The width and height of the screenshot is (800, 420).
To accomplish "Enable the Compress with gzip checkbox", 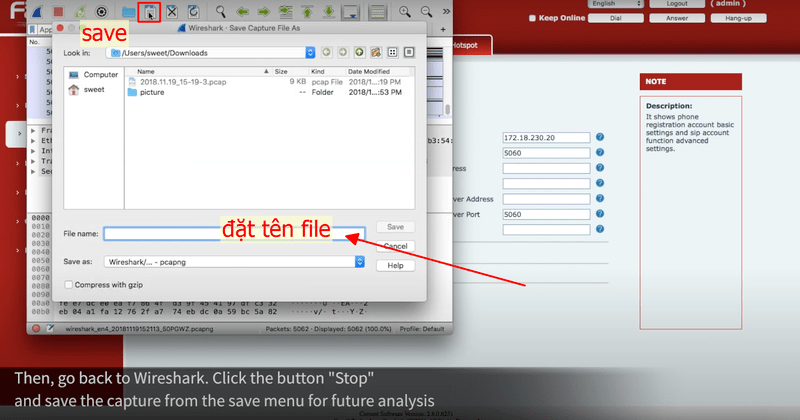I will [x=68, y=285].
